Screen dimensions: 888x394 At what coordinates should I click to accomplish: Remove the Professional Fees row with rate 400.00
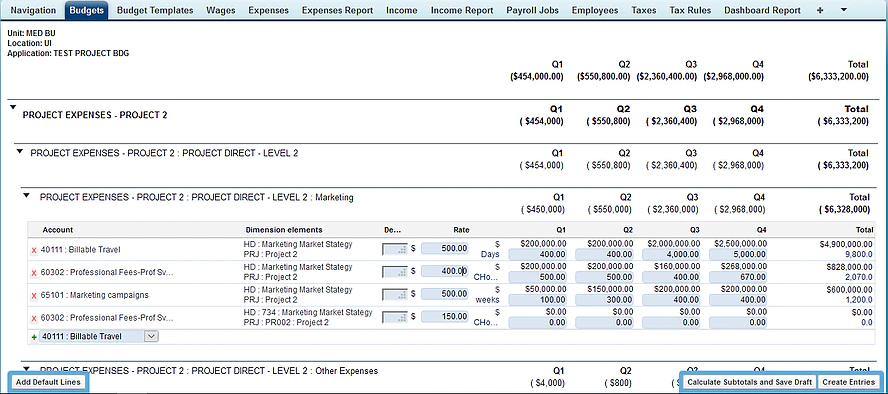(x=34, y=273)
